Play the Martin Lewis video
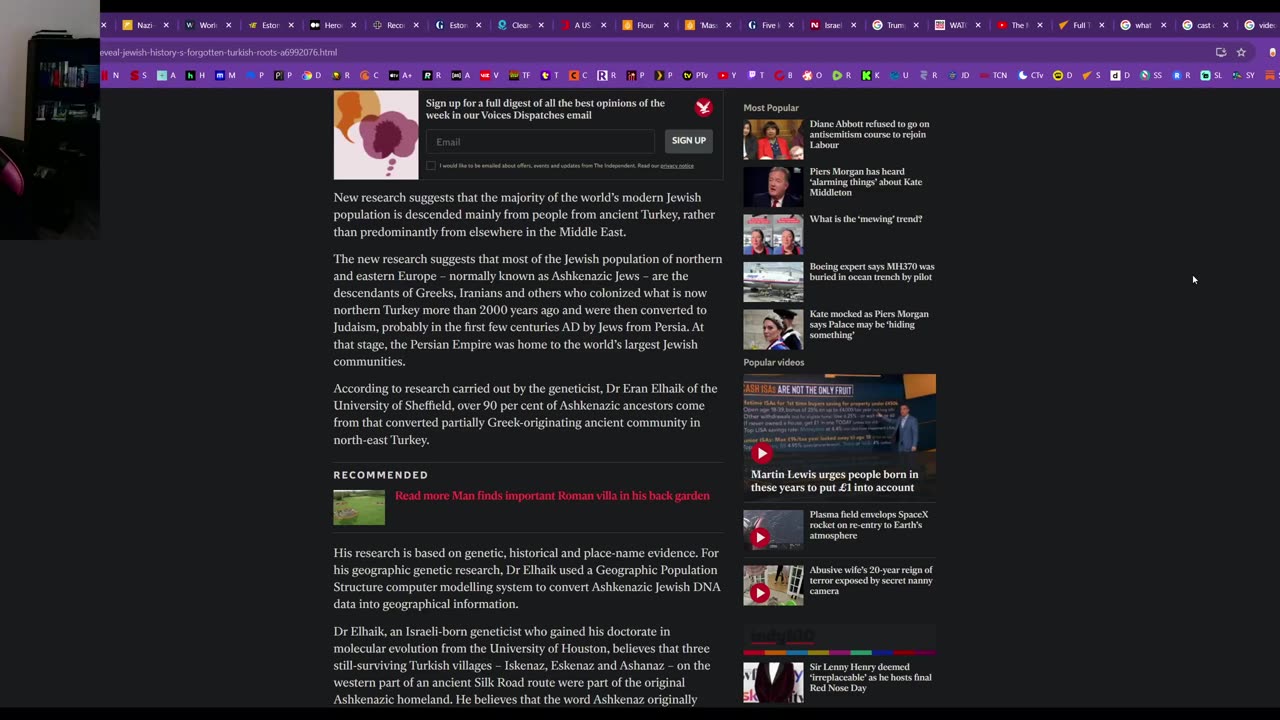The height and width of the screenshot is (720, 1280). coord(762,453)
